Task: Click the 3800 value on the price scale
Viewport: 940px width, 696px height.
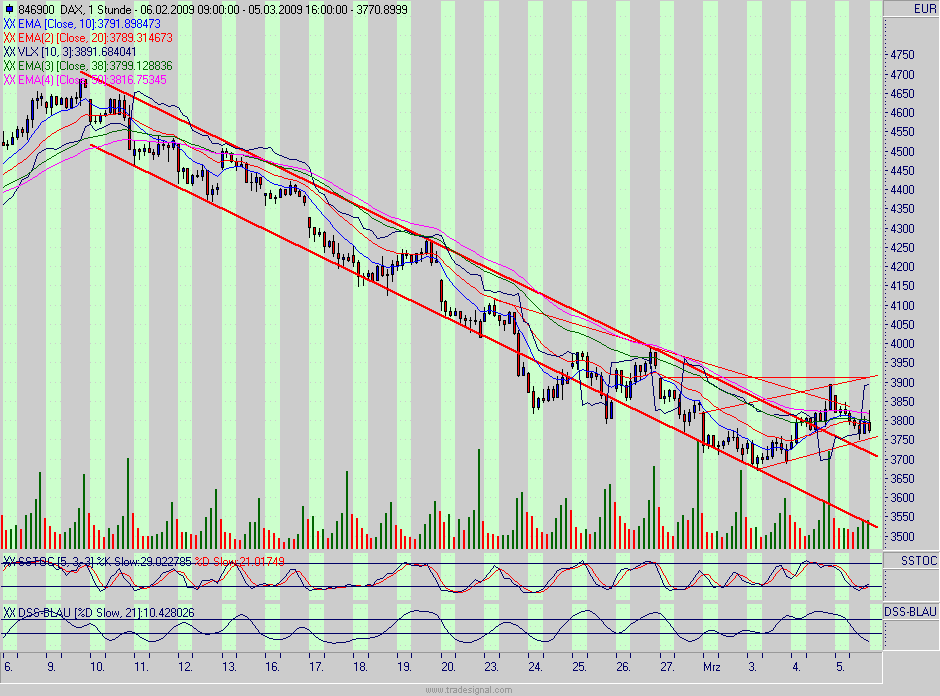Action: tap(900, 422)
